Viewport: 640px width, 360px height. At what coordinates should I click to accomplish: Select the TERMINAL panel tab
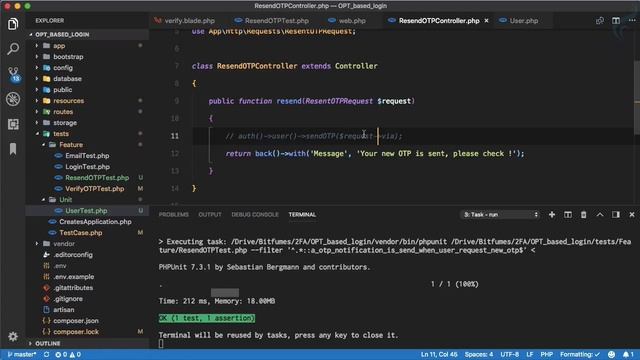[302, 215]
